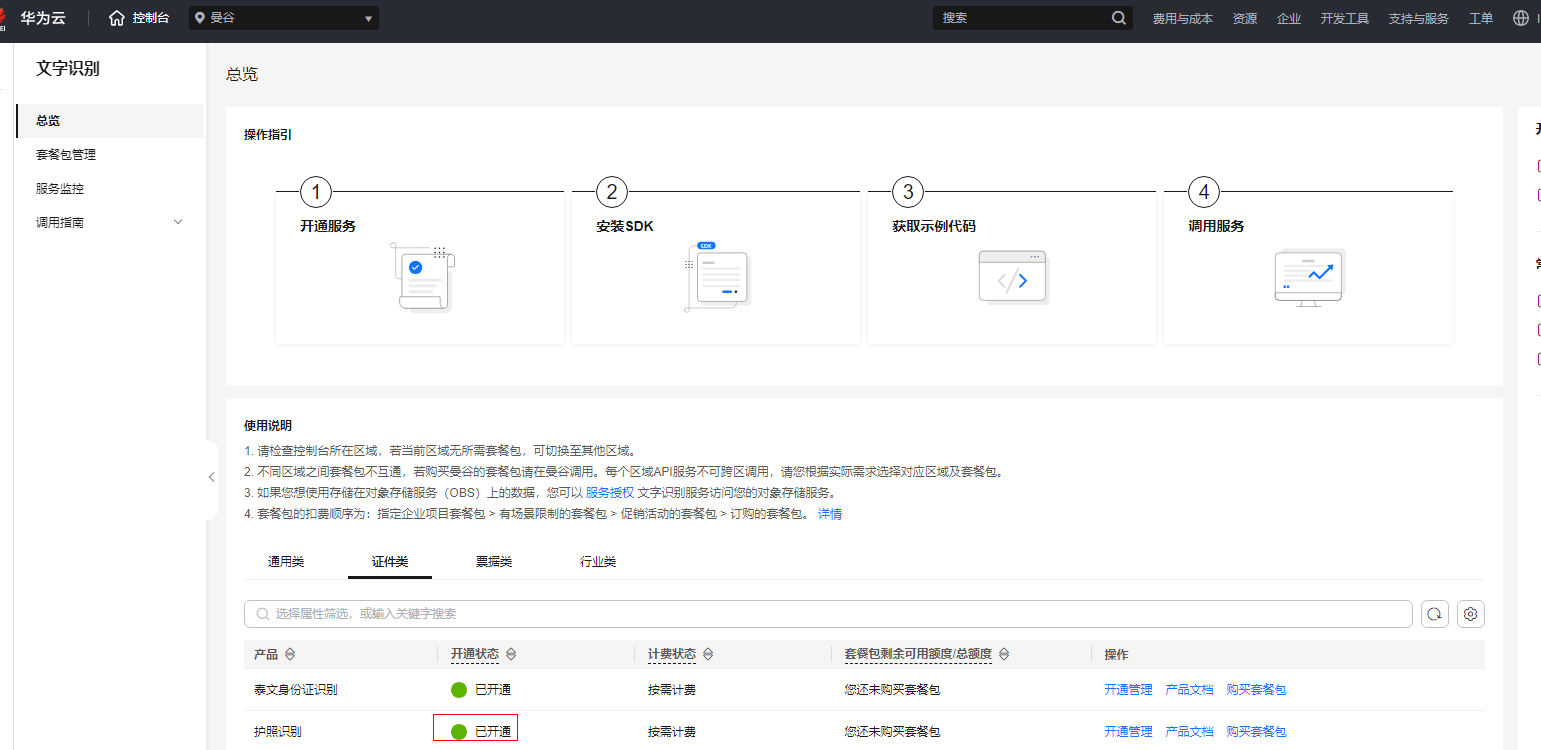This screenshot has width=1541, height=750.
Task: Open table column settings gear
Action: (x=1470, y=614)
